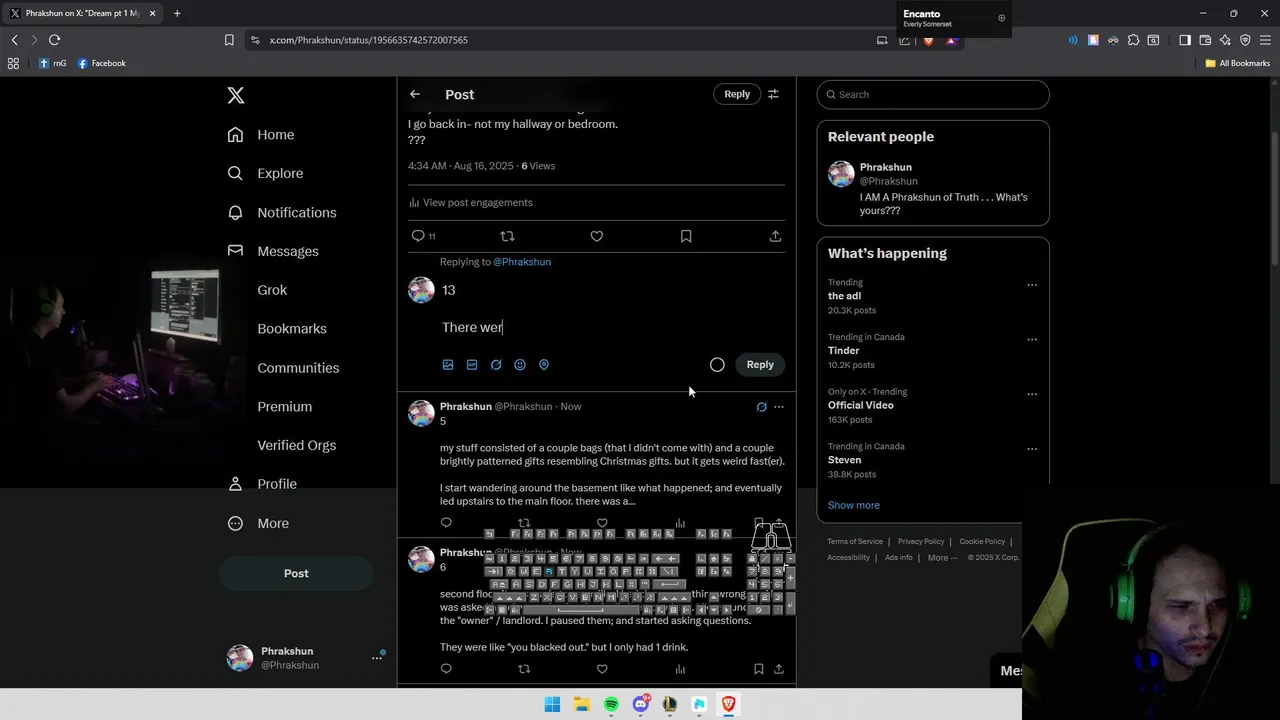1280x720 pixels.
Task: Click the reply text area containing 'There wer'
Action: point(610,328)
